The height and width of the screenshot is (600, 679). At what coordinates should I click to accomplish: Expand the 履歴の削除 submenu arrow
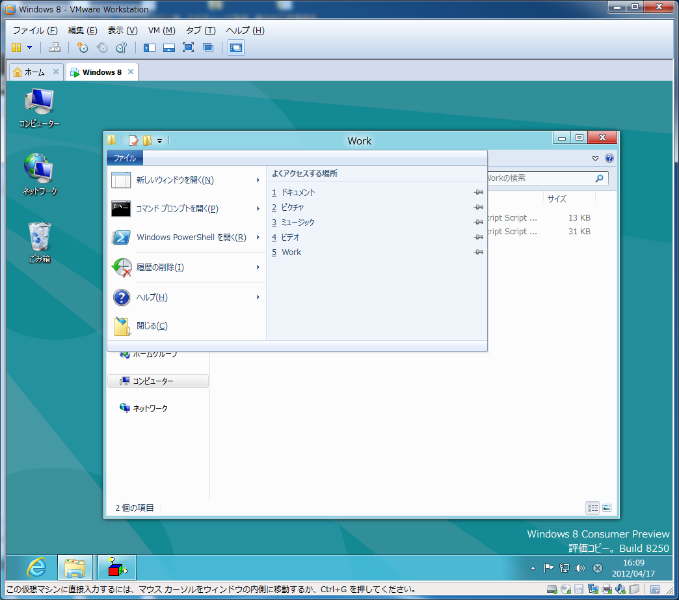[258, 268]
